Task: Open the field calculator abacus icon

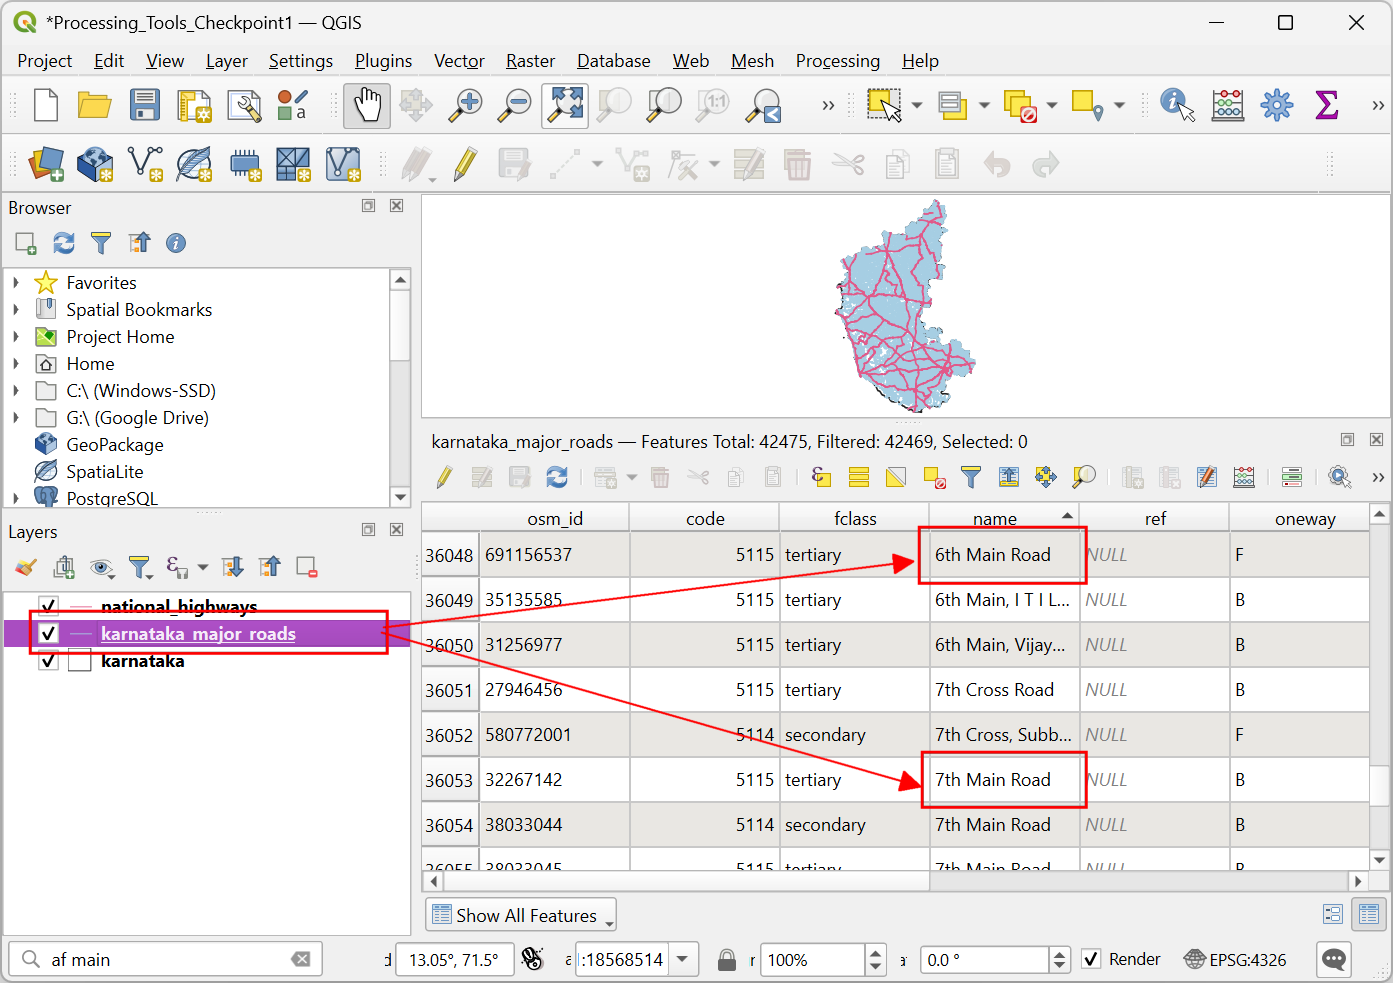Action: pyautogui.click(x=1228, y=105)
